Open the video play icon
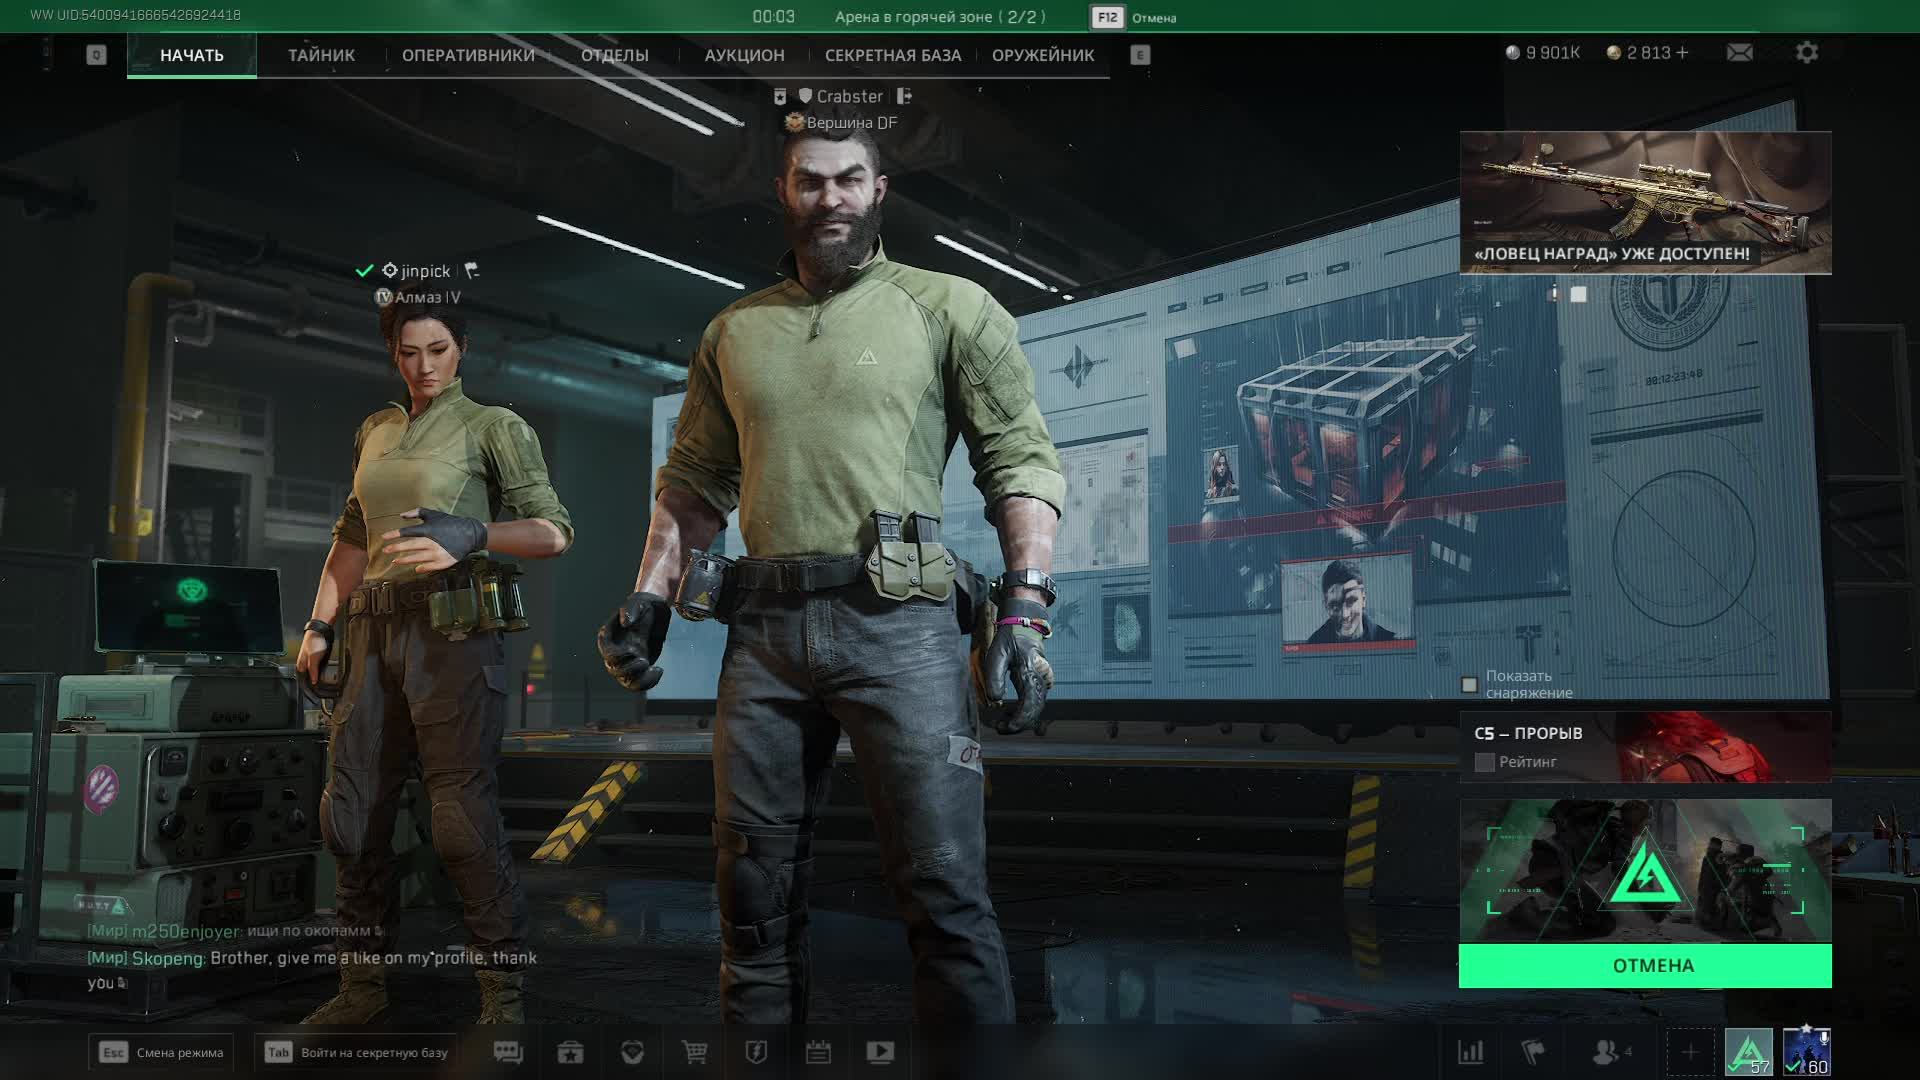This screenshot has height=1080, width=1920. coord(880,1052)
